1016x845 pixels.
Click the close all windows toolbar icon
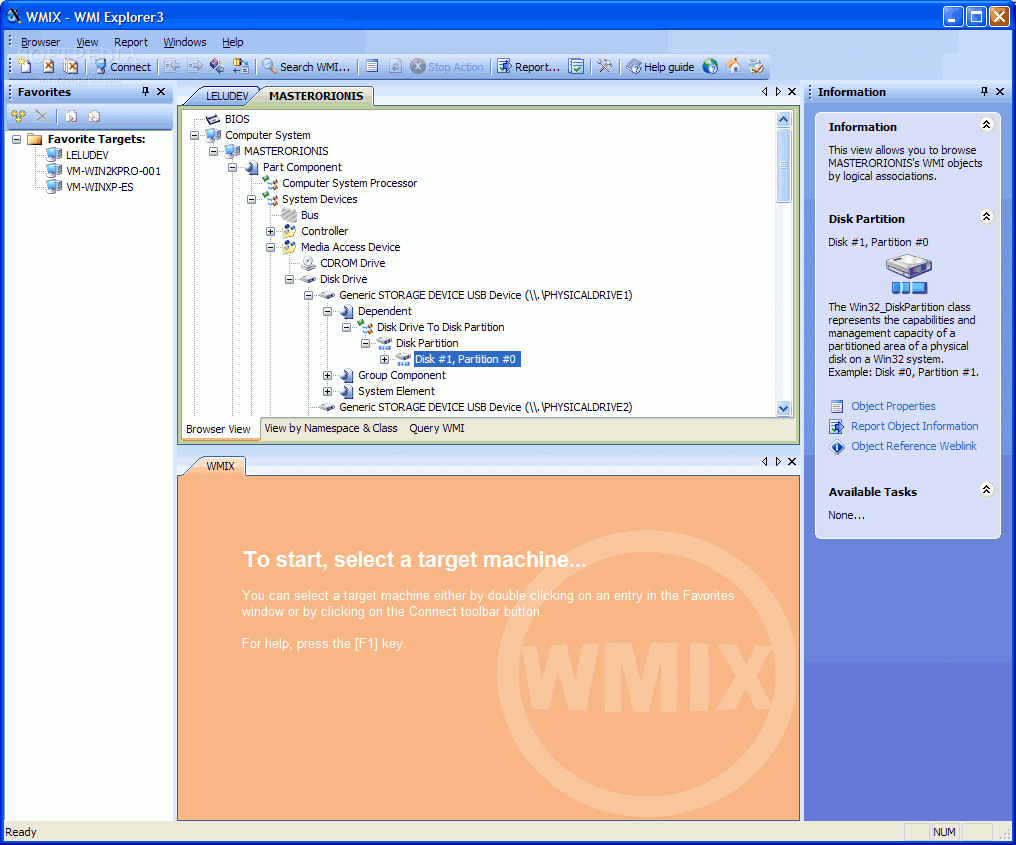(x=71, y=66)
